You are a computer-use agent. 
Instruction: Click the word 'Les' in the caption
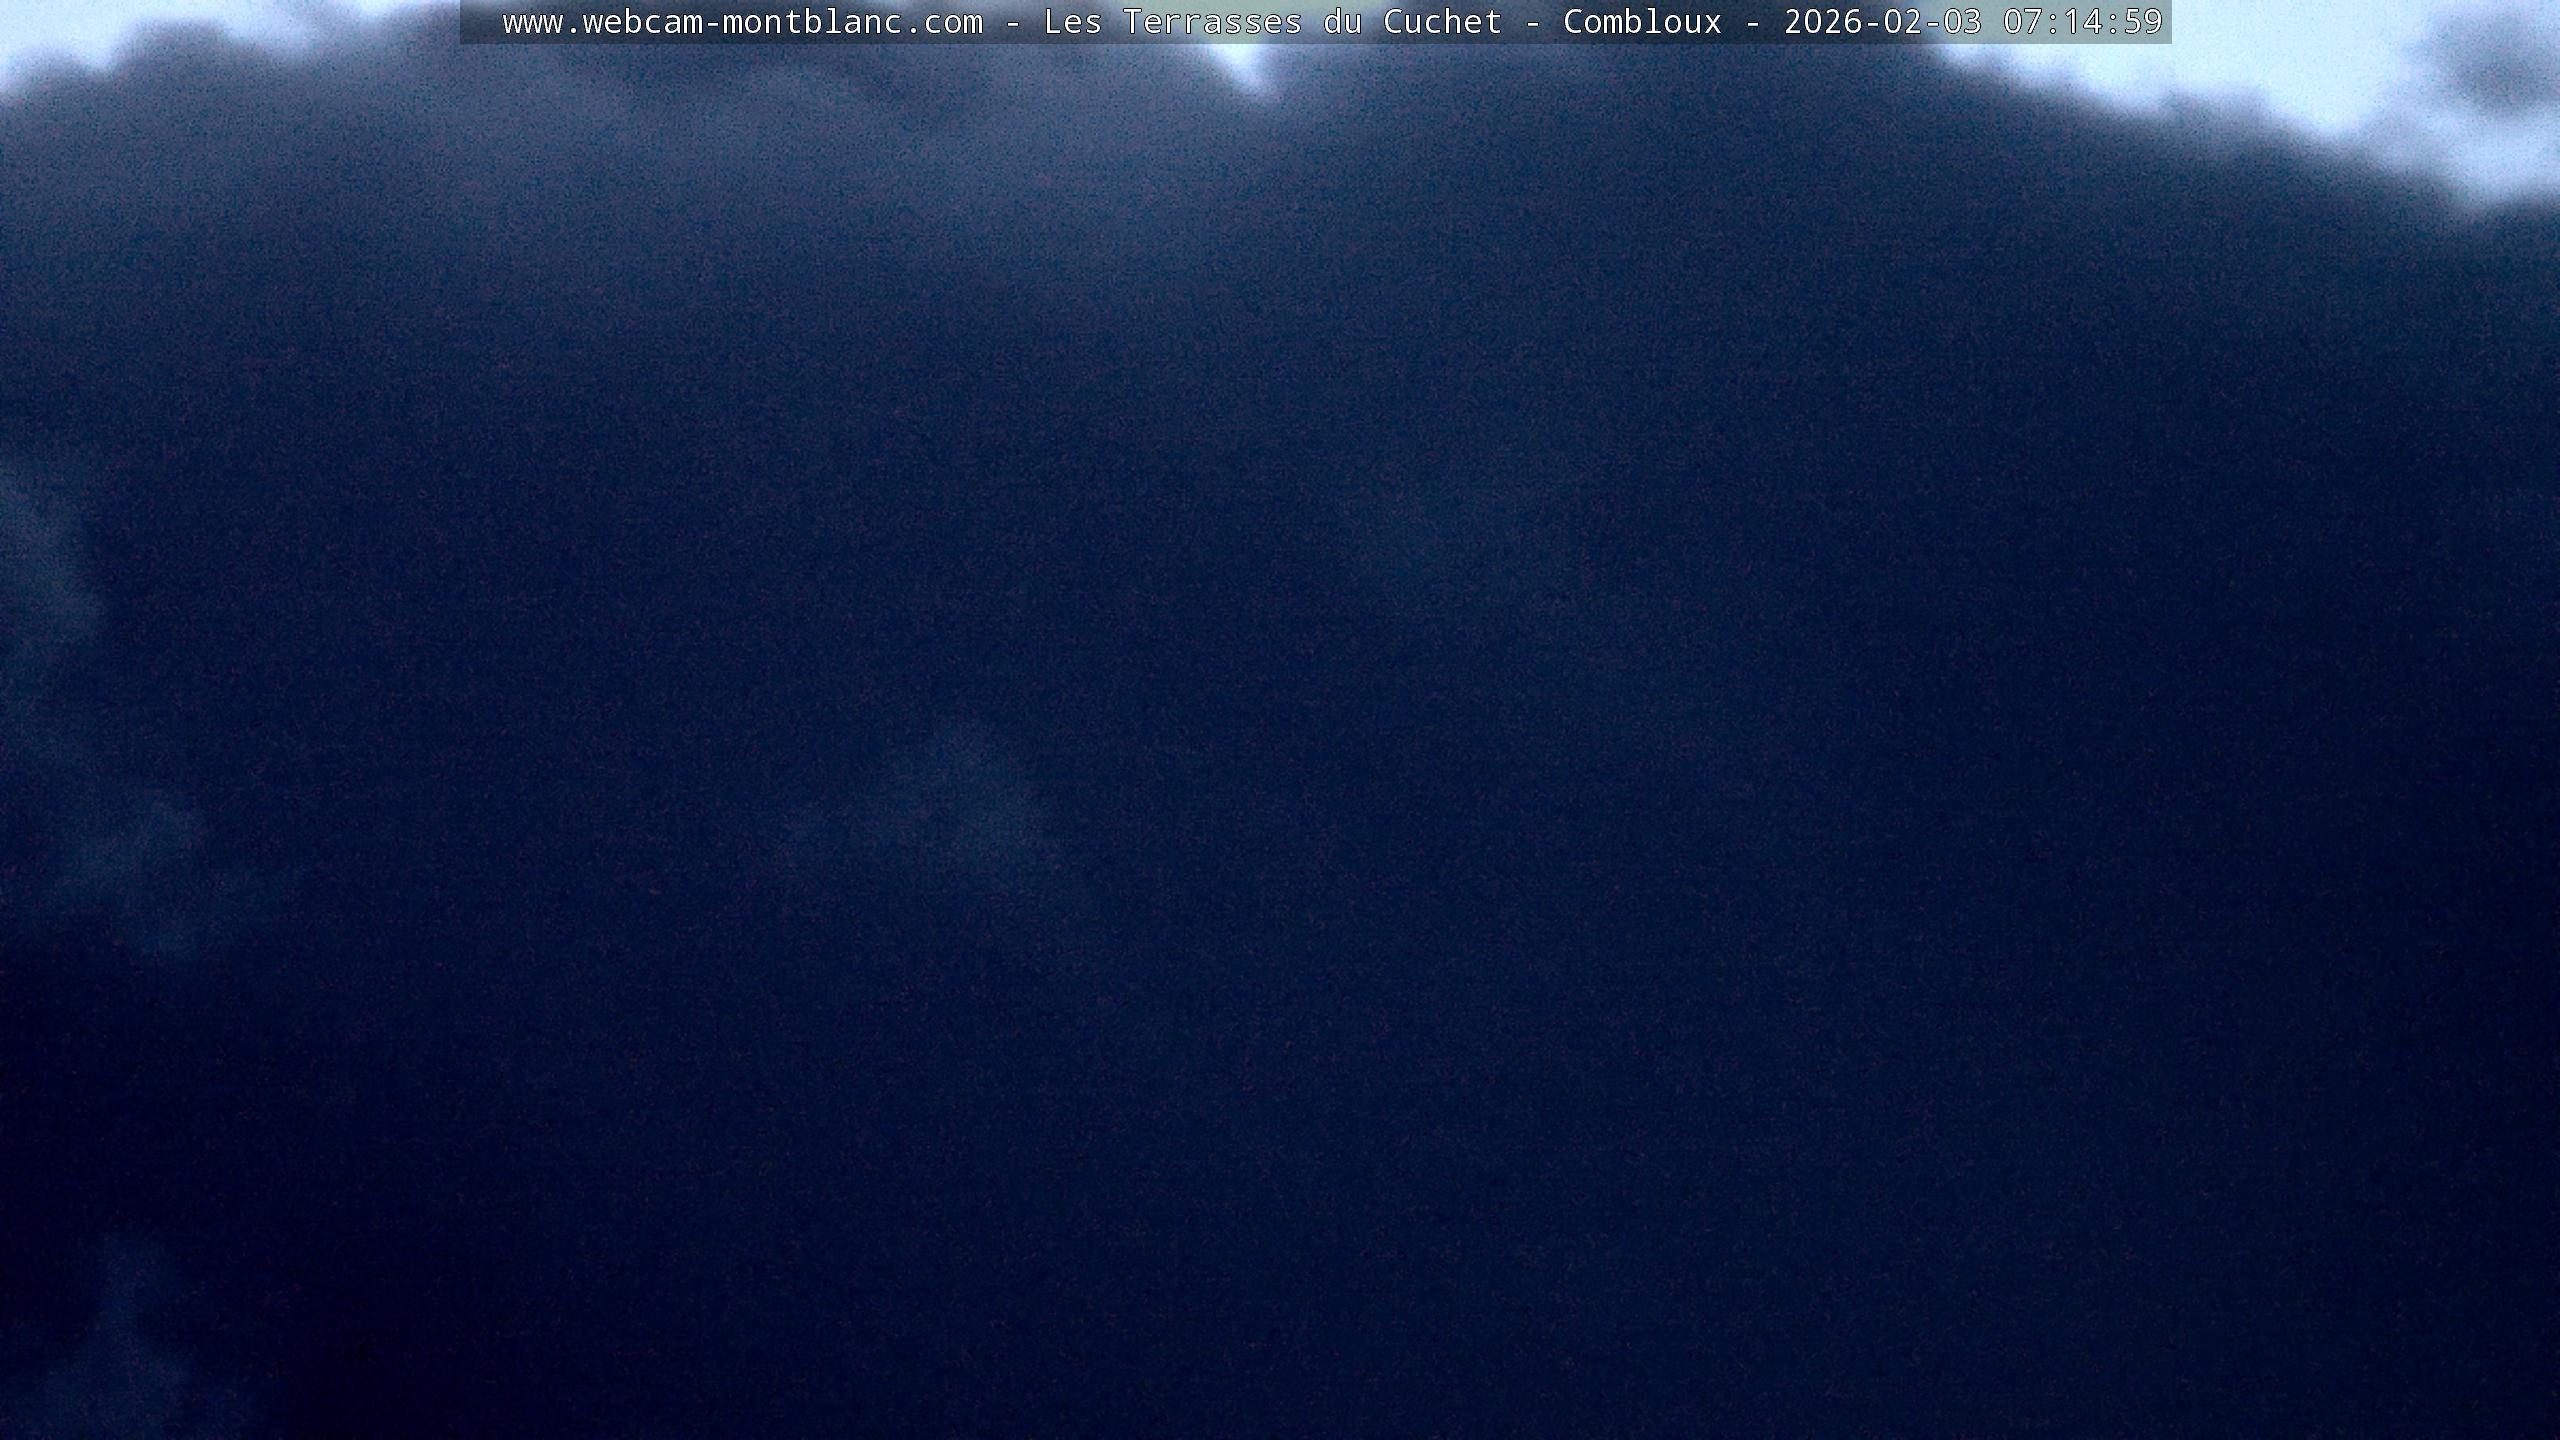(x=1072, y=22)
